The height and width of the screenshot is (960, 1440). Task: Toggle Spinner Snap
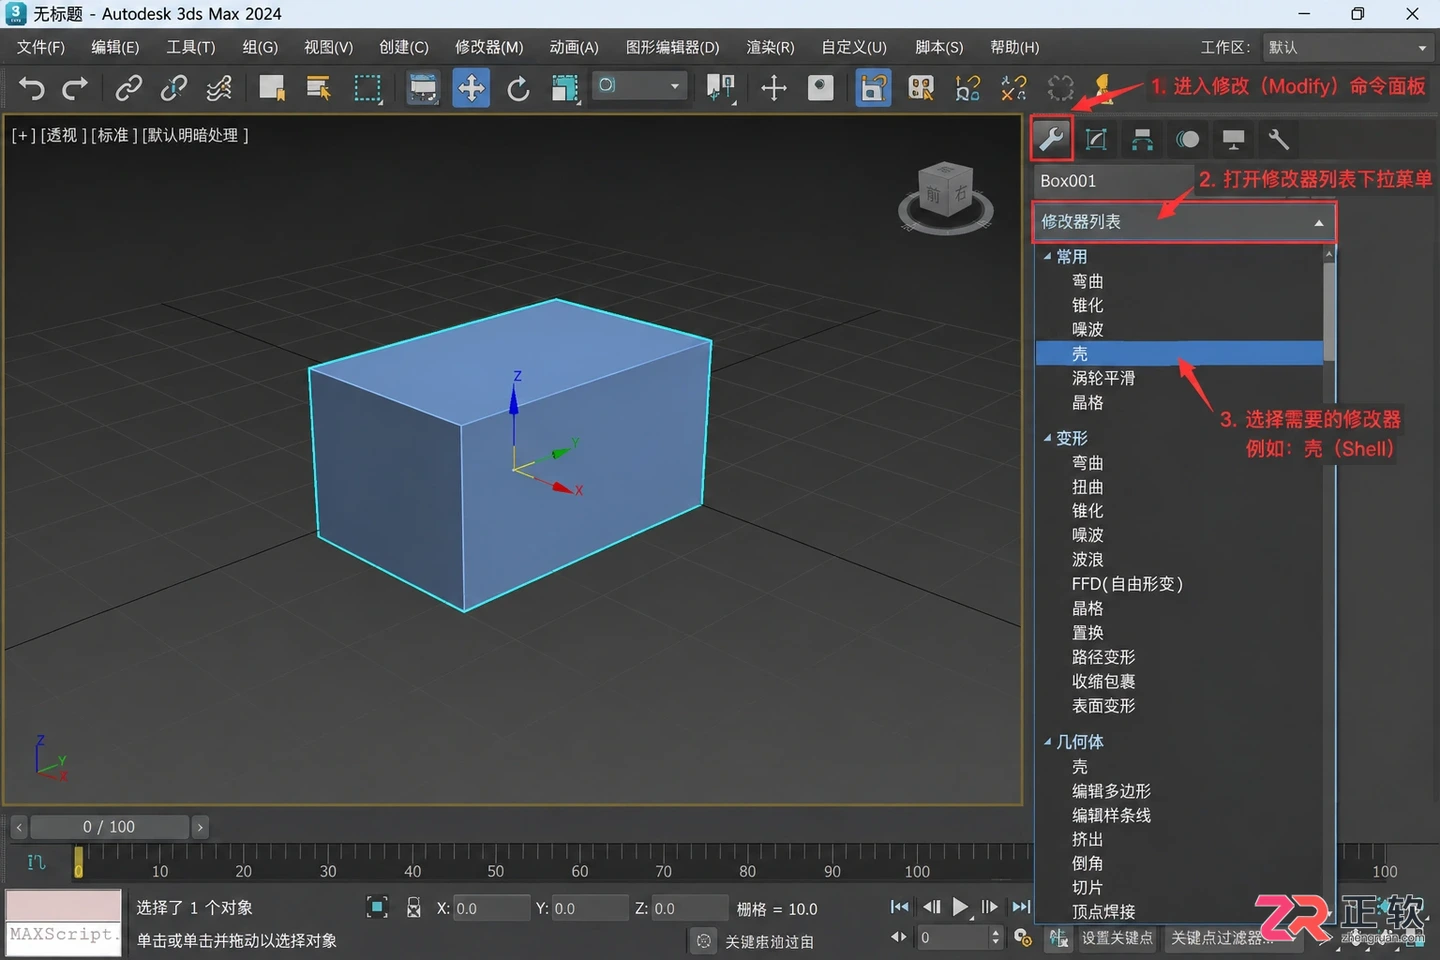[x=1013, y=89]
